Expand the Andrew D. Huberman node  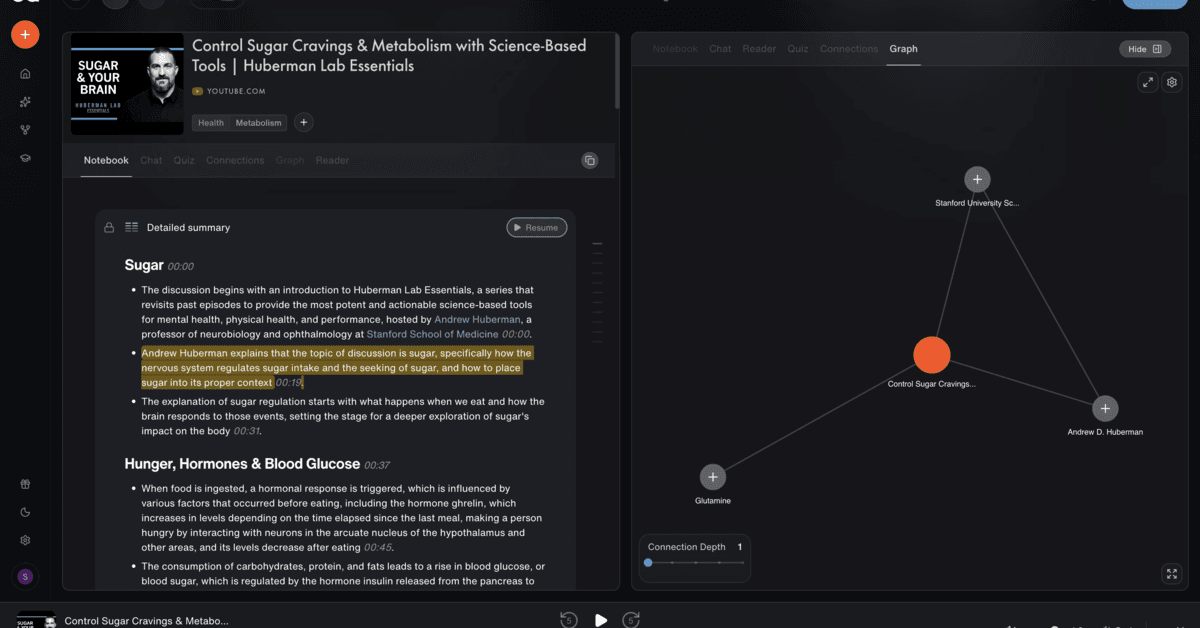[x=1105, y=409]
